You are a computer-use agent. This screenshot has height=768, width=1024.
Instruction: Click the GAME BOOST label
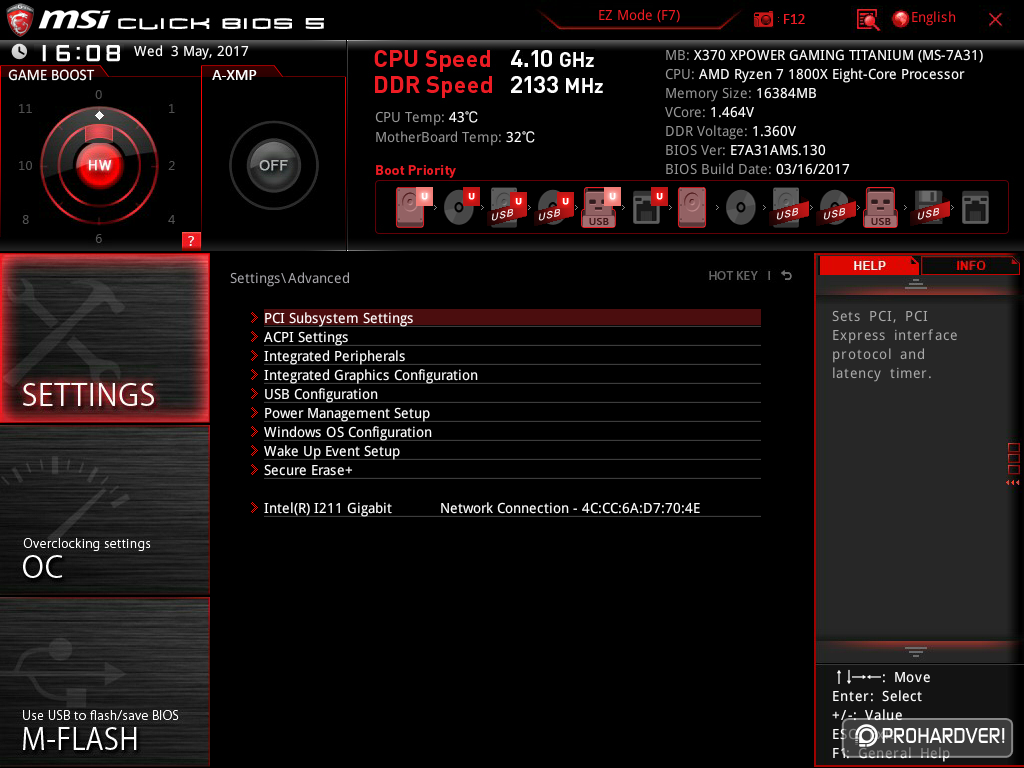click(x=51, y=75)
